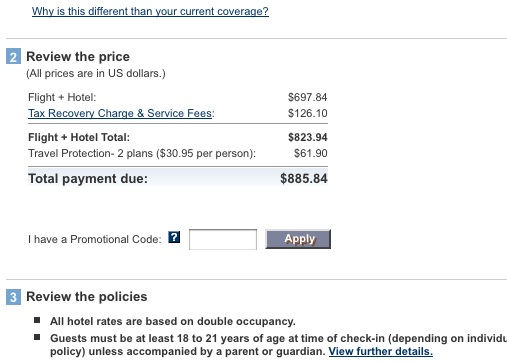Open 'Why is this different than your current coverage?'

pos(150,11)
